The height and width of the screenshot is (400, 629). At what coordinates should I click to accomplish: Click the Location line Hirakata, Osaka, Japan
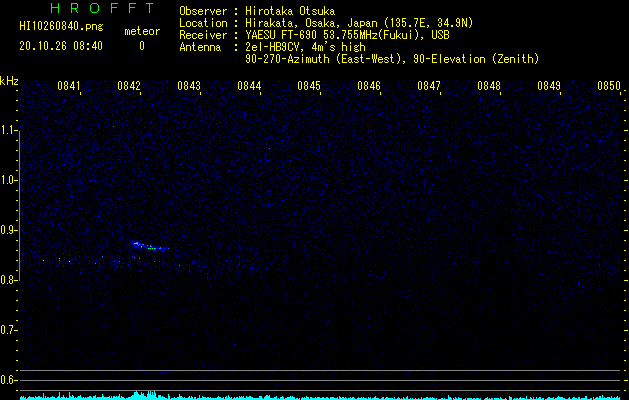(326, 23)
